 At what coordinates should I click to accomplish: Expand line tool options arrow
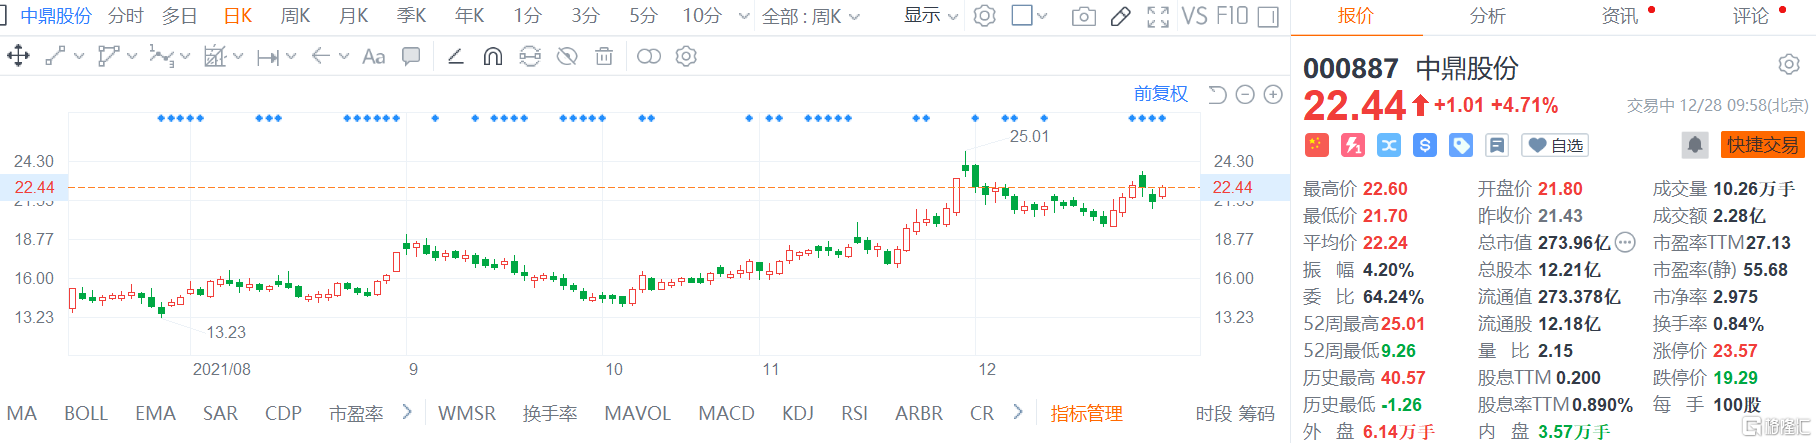[x=78, y=57]
